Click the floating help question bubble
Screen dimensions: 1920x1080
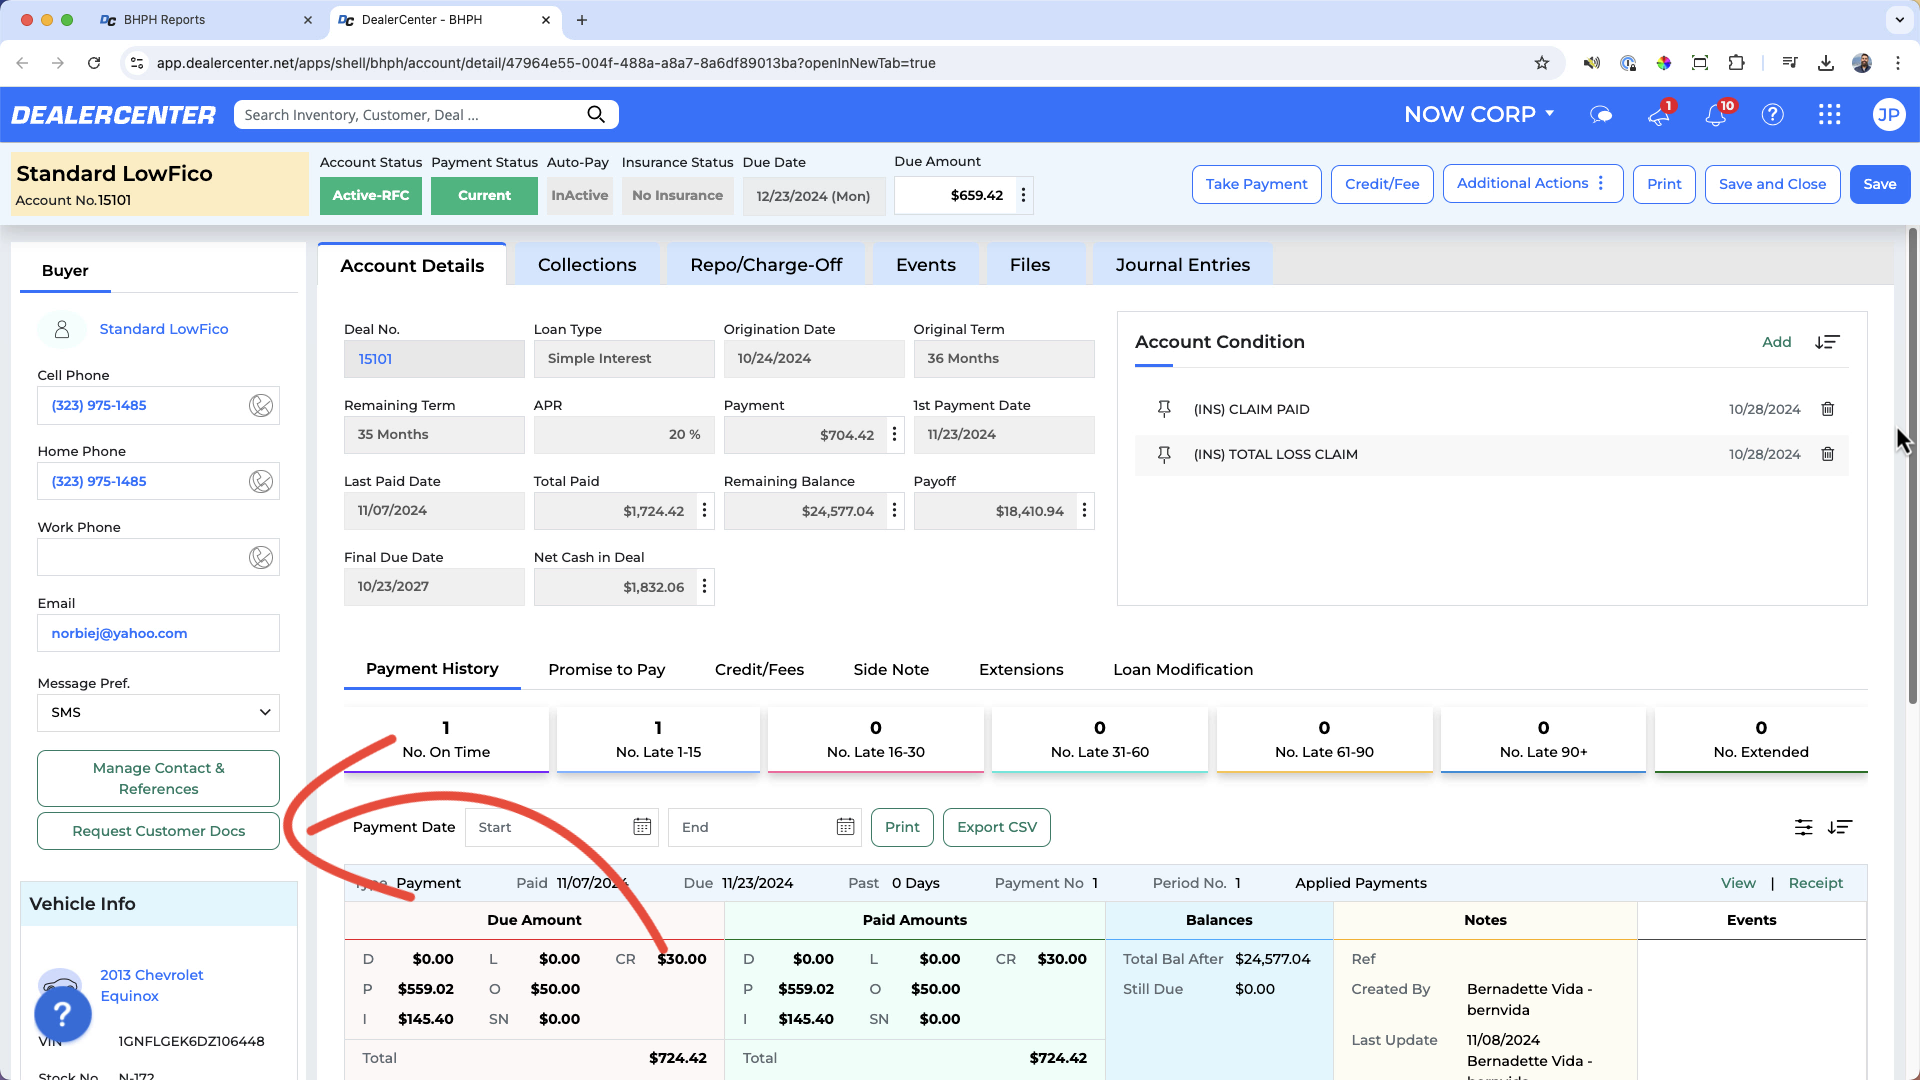click(x=62, y=1014)
